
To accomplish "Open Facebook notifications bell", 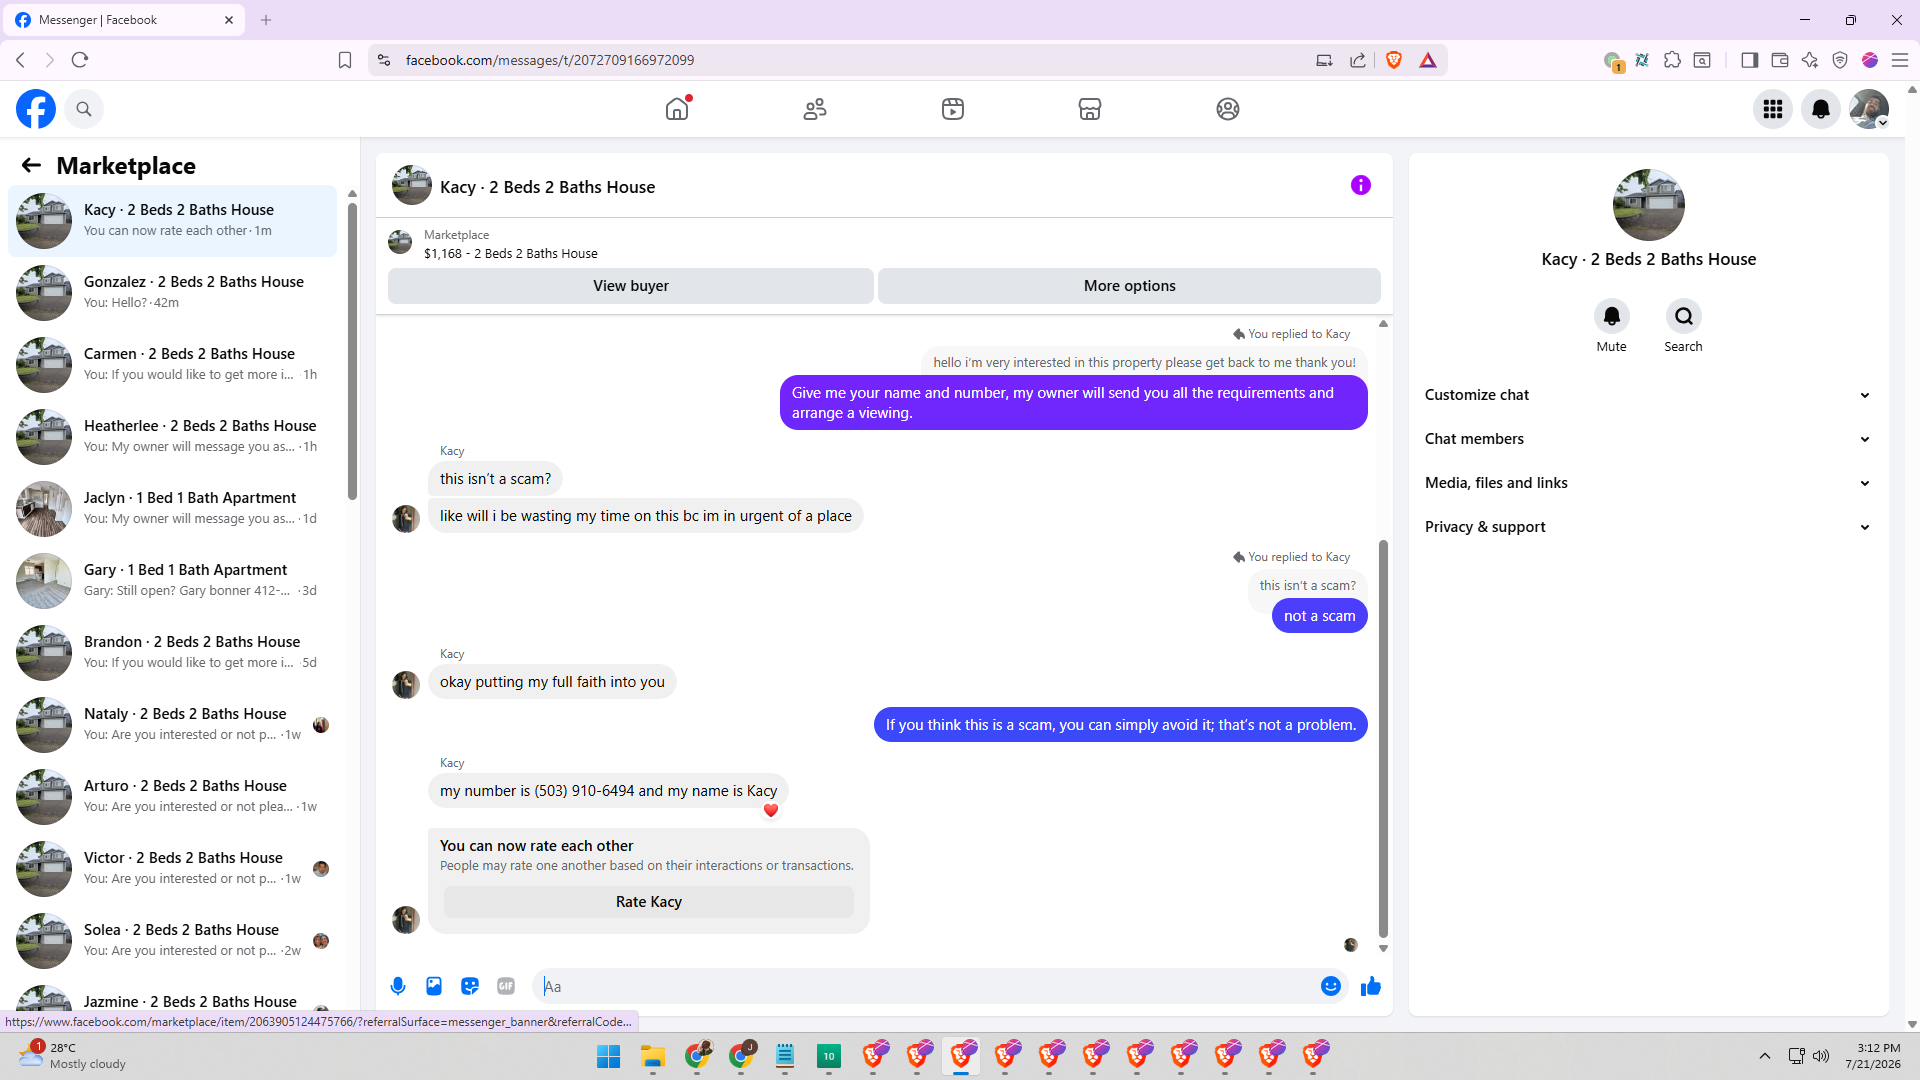I will (x=1821, y=109).
